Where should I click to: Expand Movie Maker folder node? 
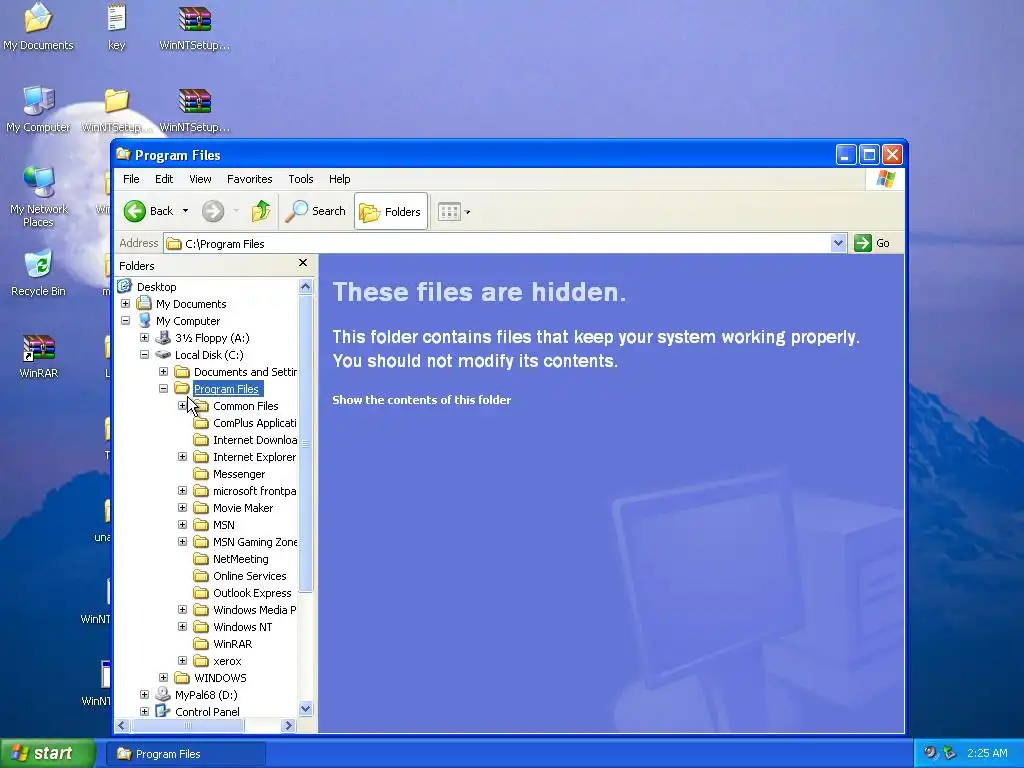182,507
